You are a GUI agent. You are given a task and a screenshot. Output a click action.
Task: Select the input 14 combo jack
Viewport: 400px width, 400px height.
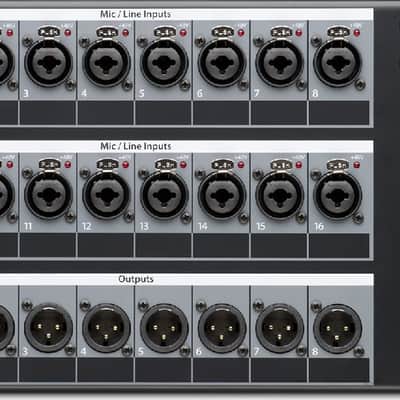click(x=222, y=195)
